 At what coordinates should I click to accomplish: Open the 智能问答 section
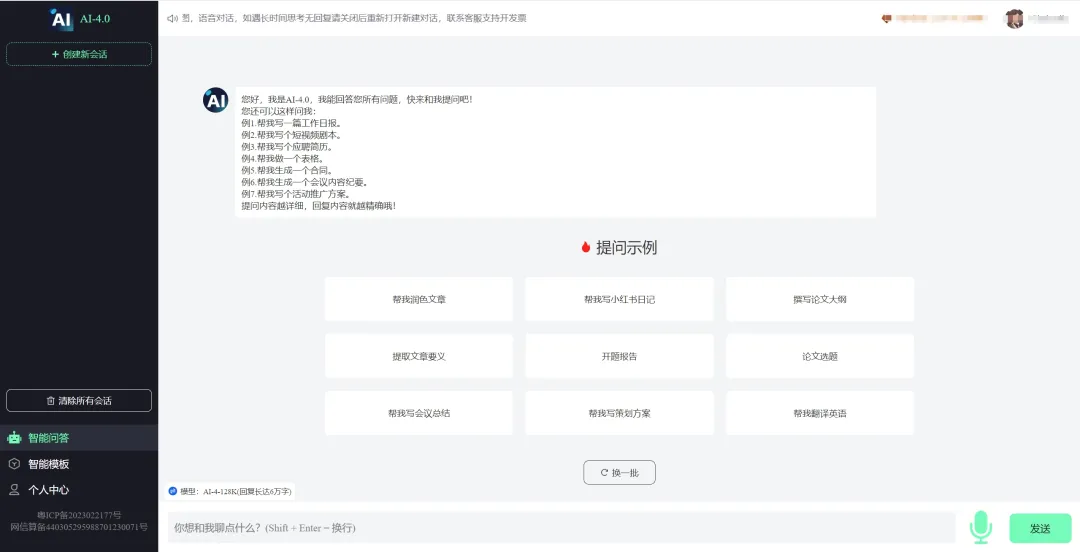(x=79, y=438)
